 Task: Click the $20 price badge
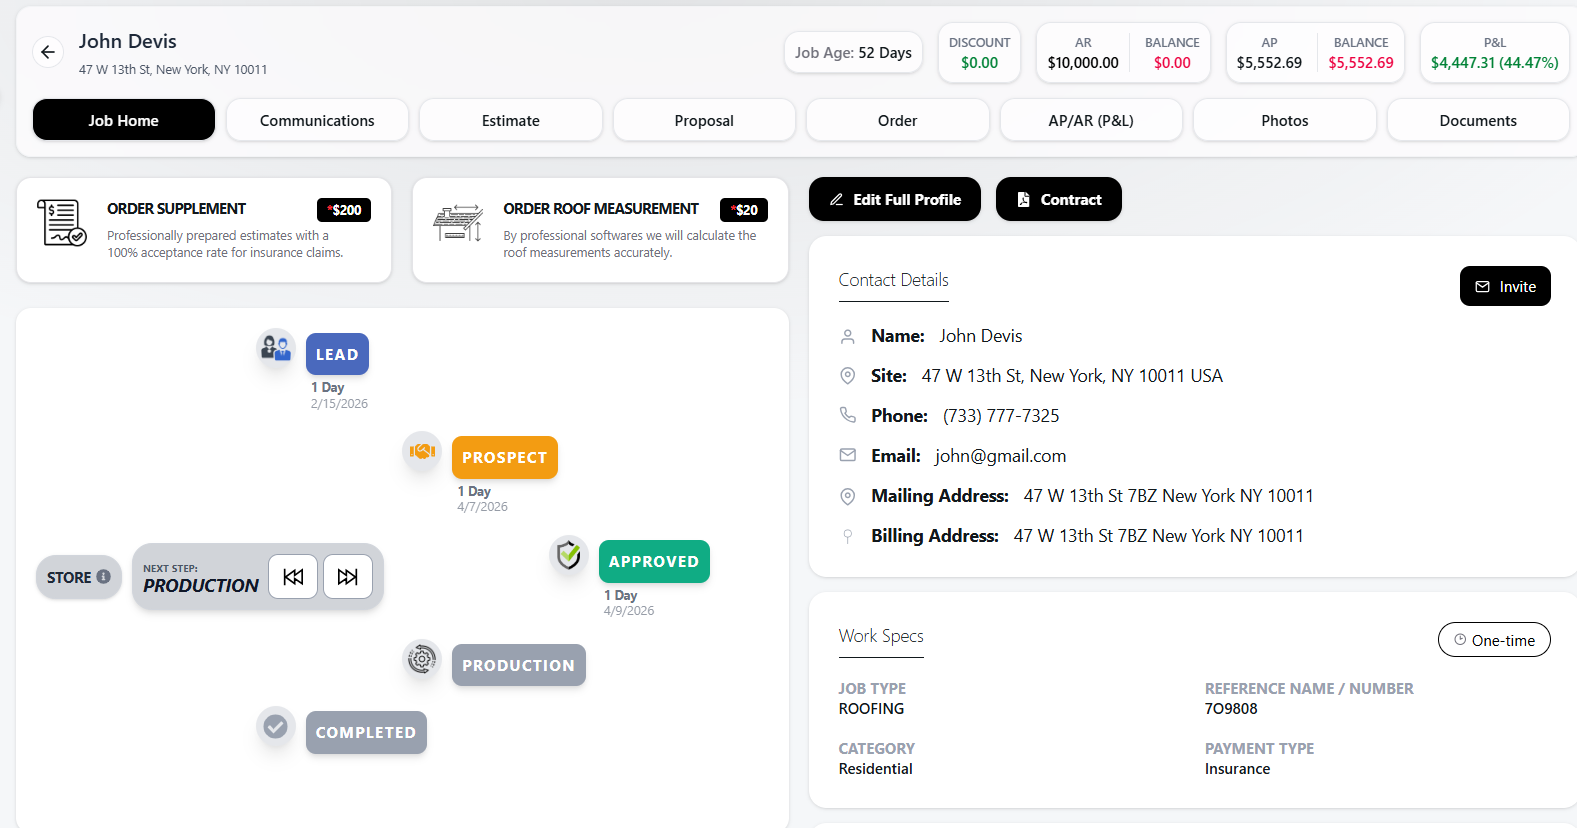(744, 210)
